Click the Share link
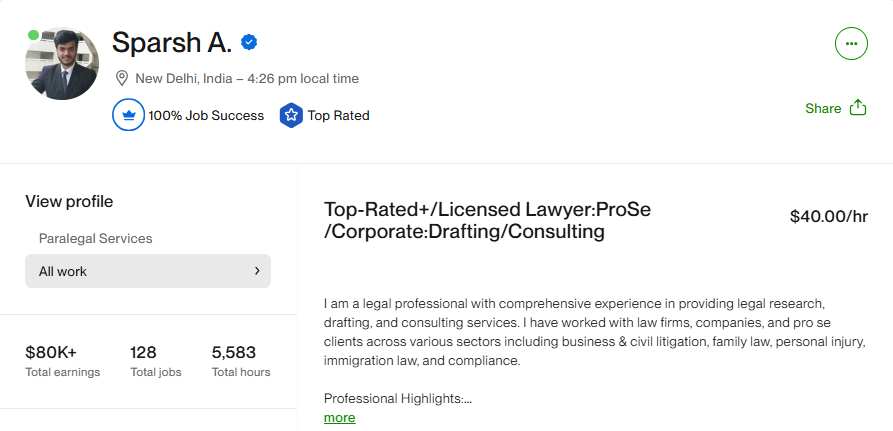Viewport: 893px width, 431px height. tap(823, 108)
